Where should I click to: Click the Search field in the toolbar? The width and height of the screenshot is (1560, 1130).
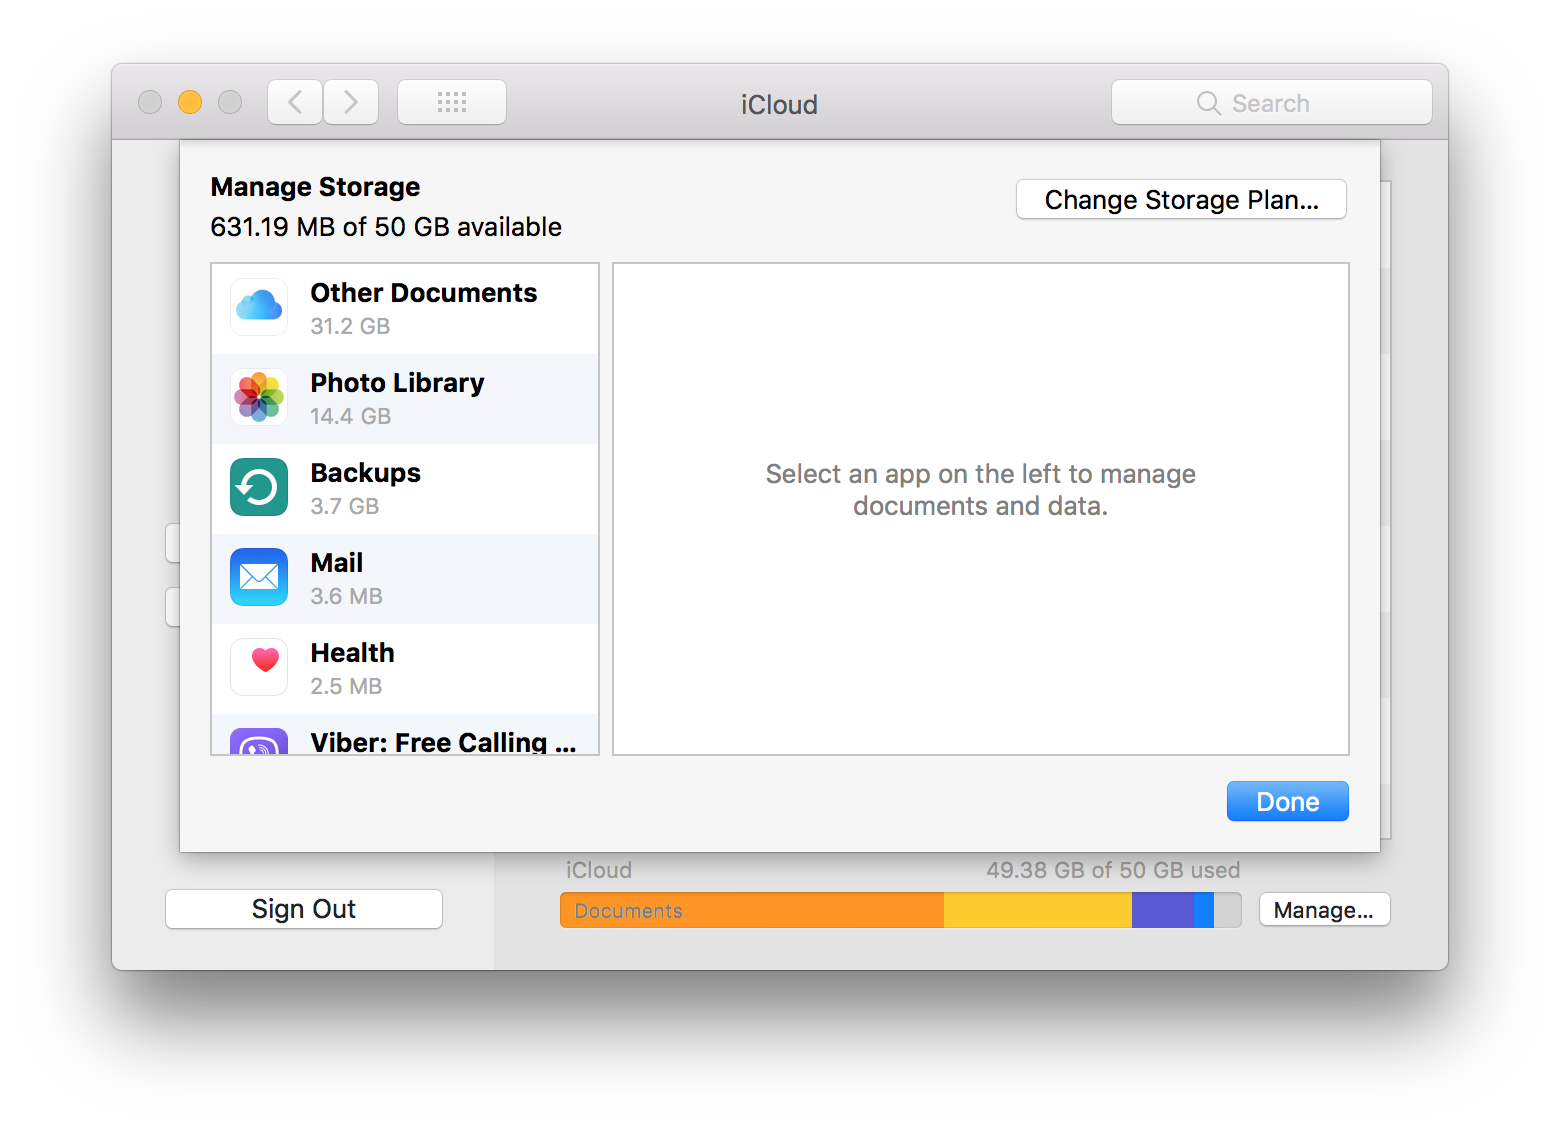tap(1272, 102)
